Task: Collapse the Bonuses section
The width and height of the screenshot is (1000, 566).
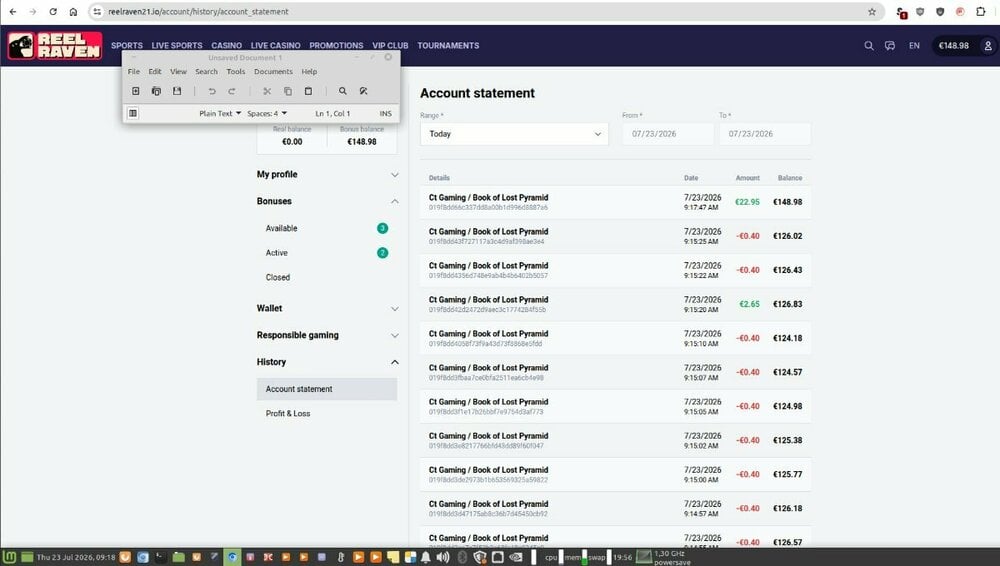Action: point(327,201)
